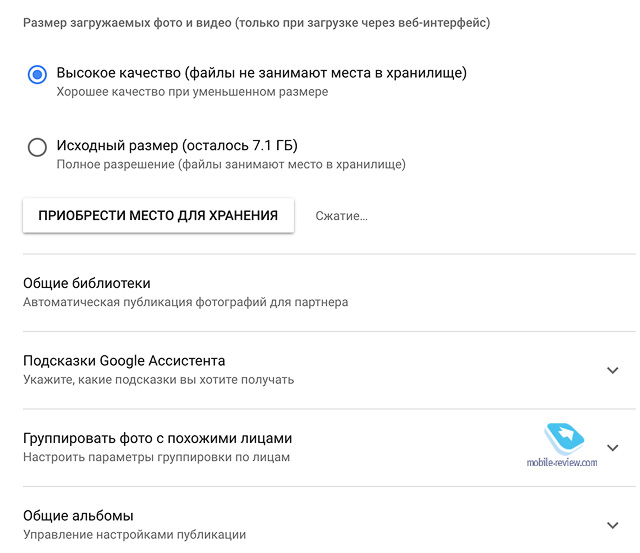
Task: Click the Группировать фото с похожими лицами heading
Action: [x=158, y=438]
